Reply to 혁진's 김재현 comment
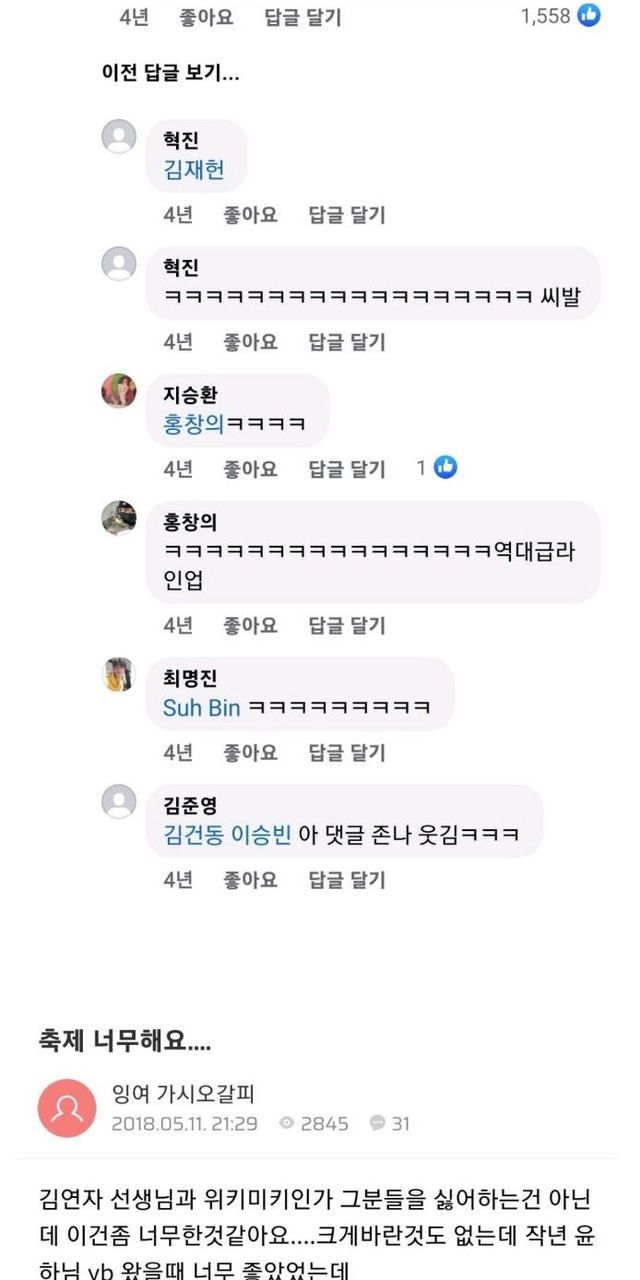This screenshot has width=640, height=1280. click(346, 215)
